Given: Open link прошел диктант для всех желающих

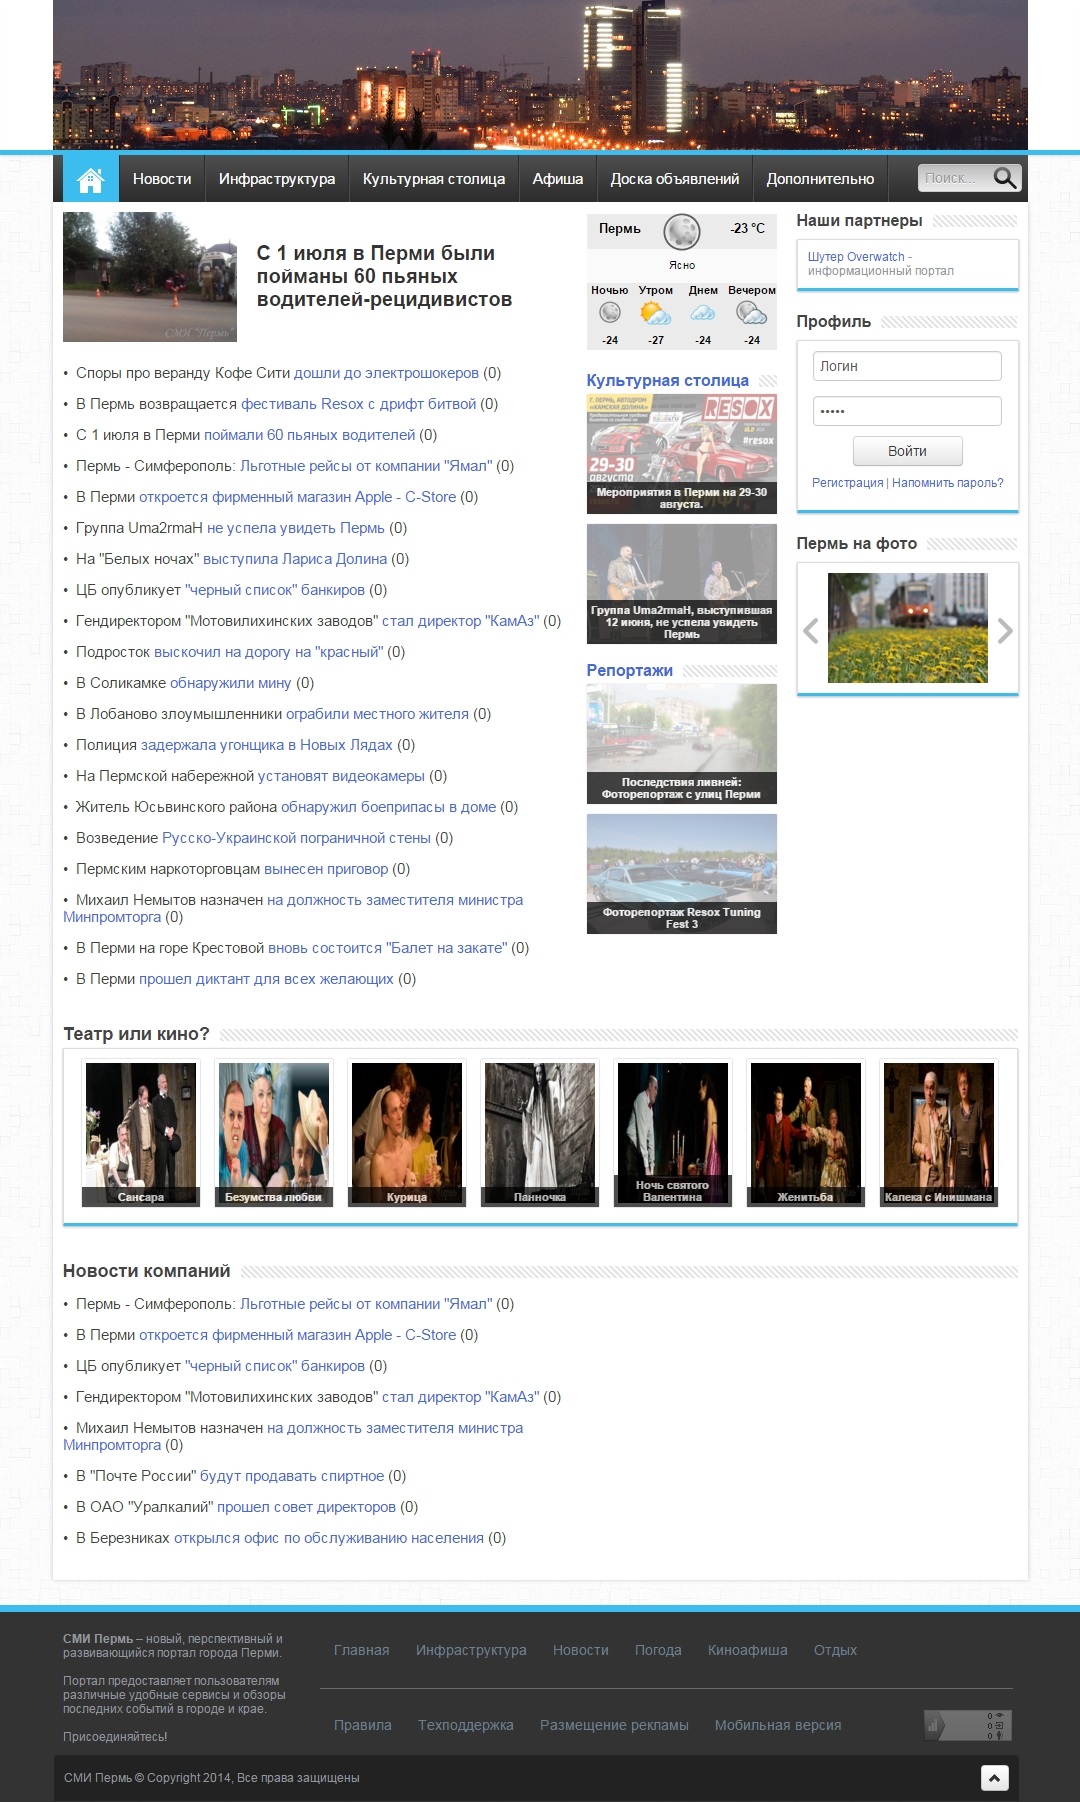Looking at the screenshot, I should pyautogui.click(x=266, y=979).
